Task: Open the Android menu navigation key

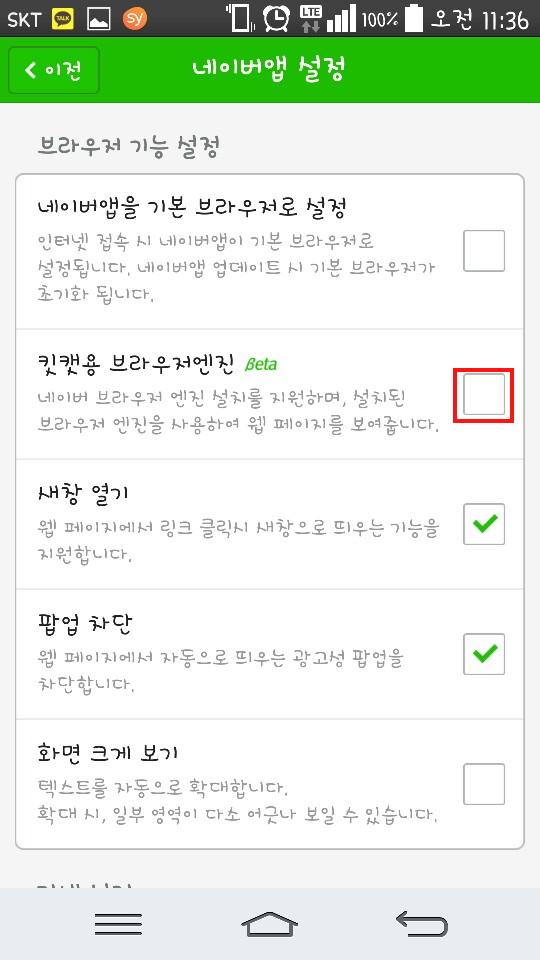Action: (x=118, y=923)
